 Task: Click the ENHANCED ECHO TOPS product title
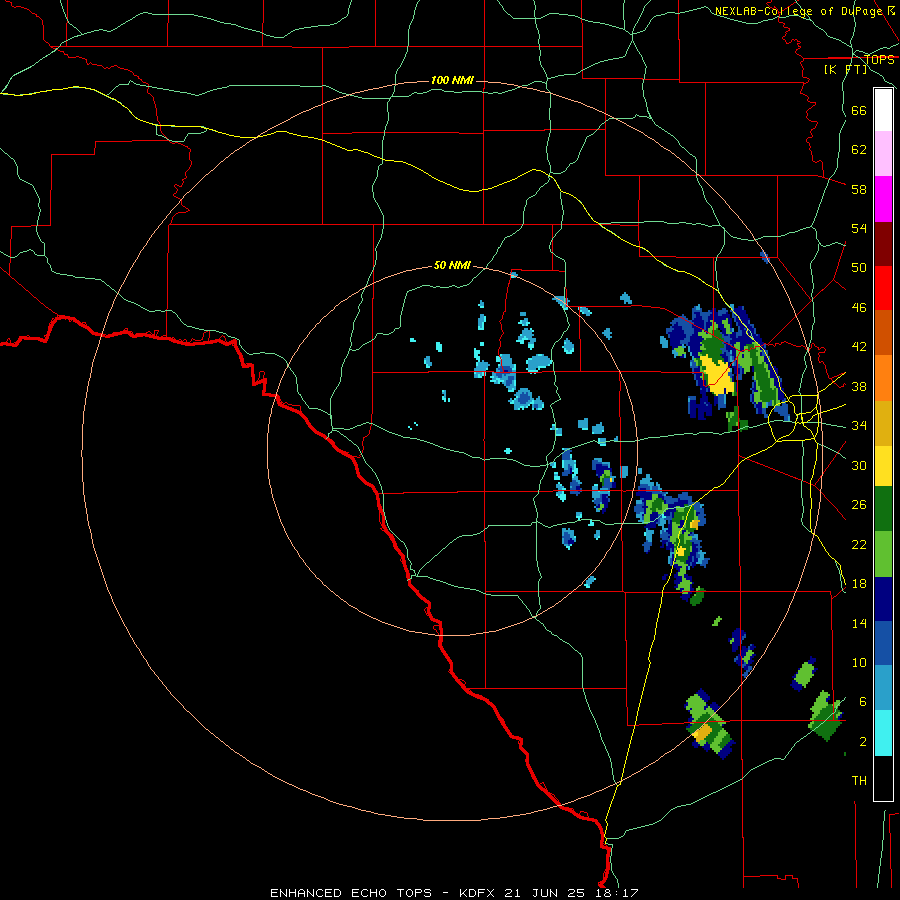point(351,893)
